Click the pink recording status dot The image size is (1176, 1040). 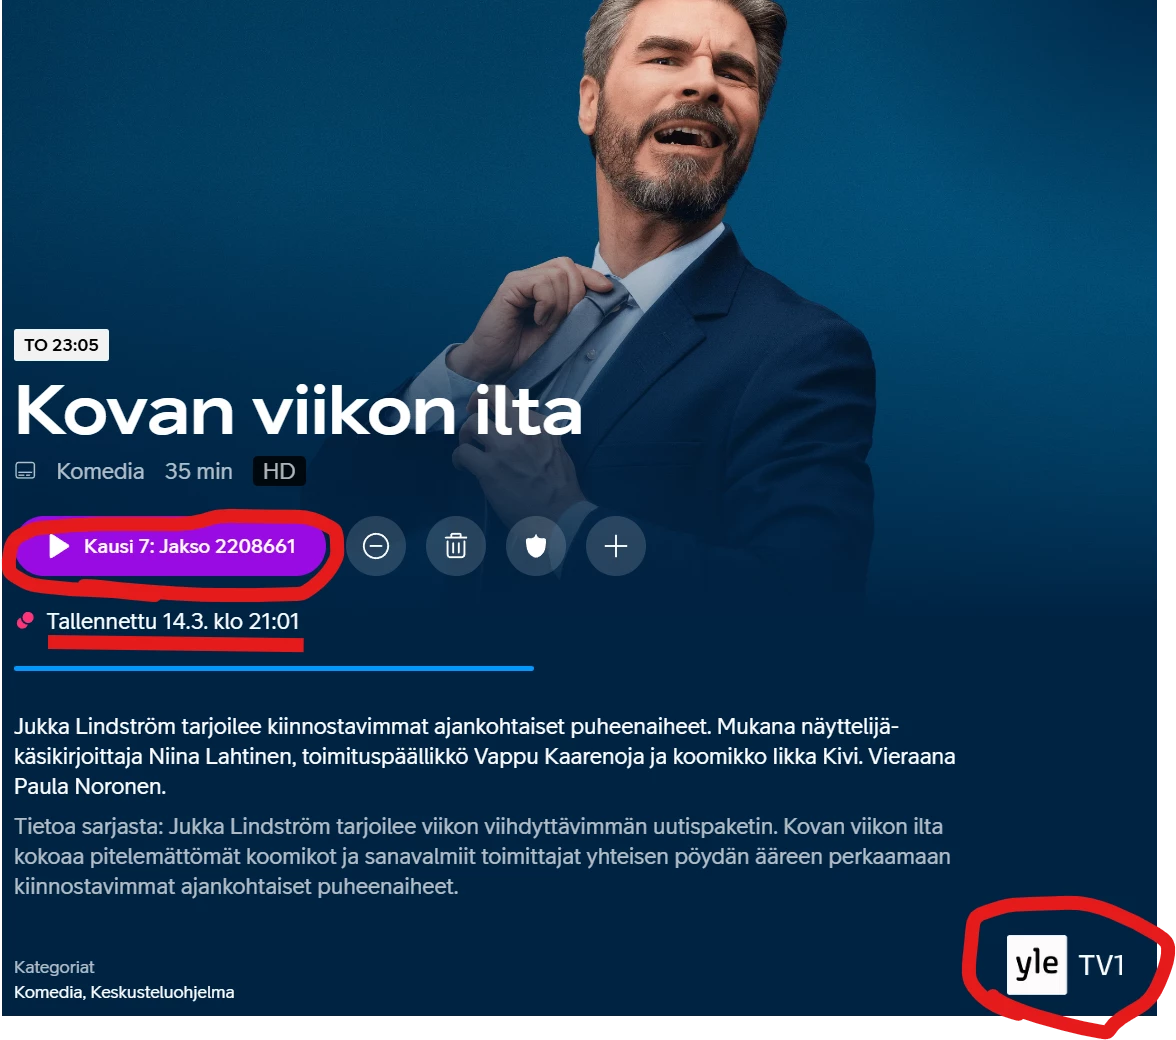coord(26,621)
